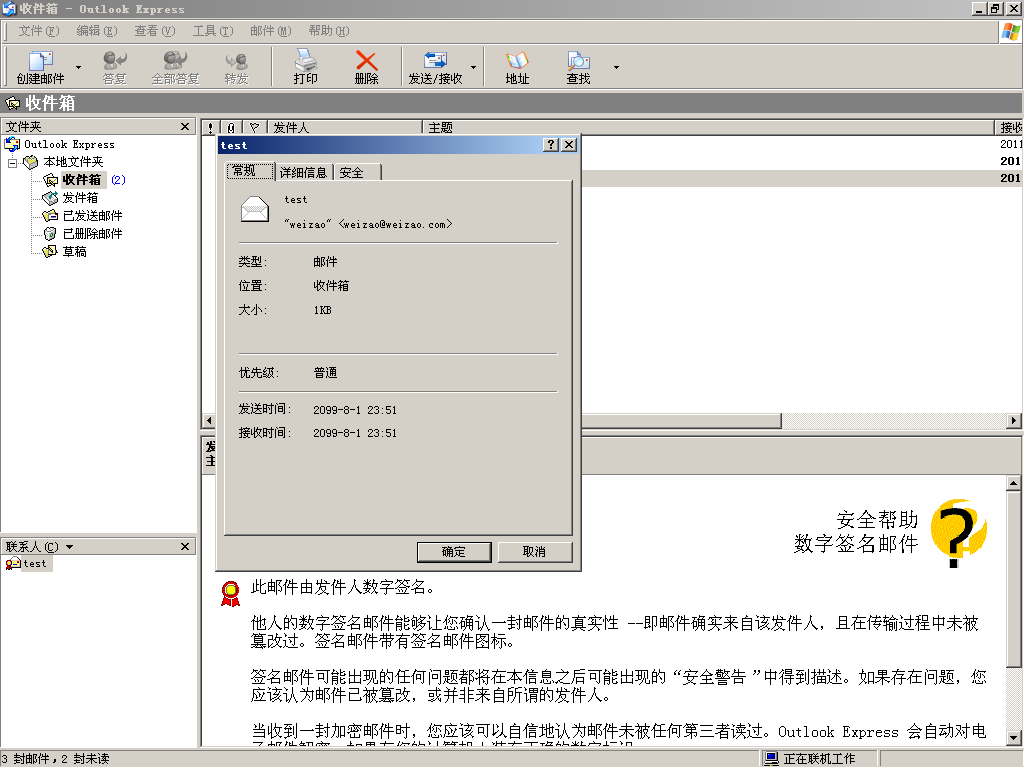Click the down arrow of preview pane scrollbar
This screenshot has width=1024, height=768.
click(1014, 738)
